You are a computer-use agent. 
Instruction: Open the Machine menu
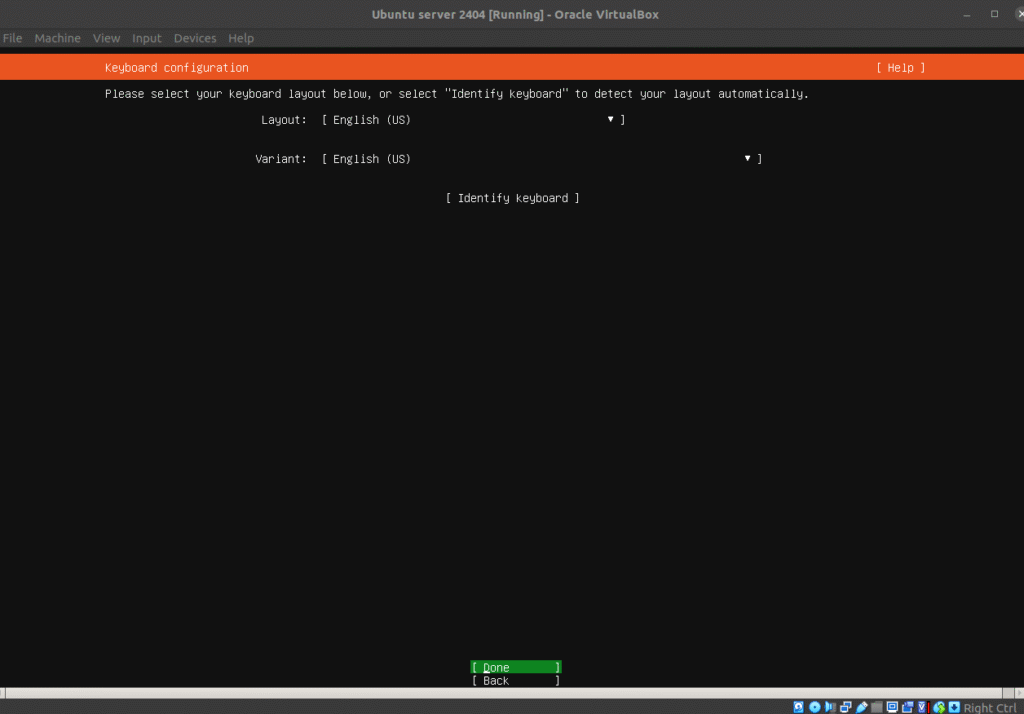point(57,38)
